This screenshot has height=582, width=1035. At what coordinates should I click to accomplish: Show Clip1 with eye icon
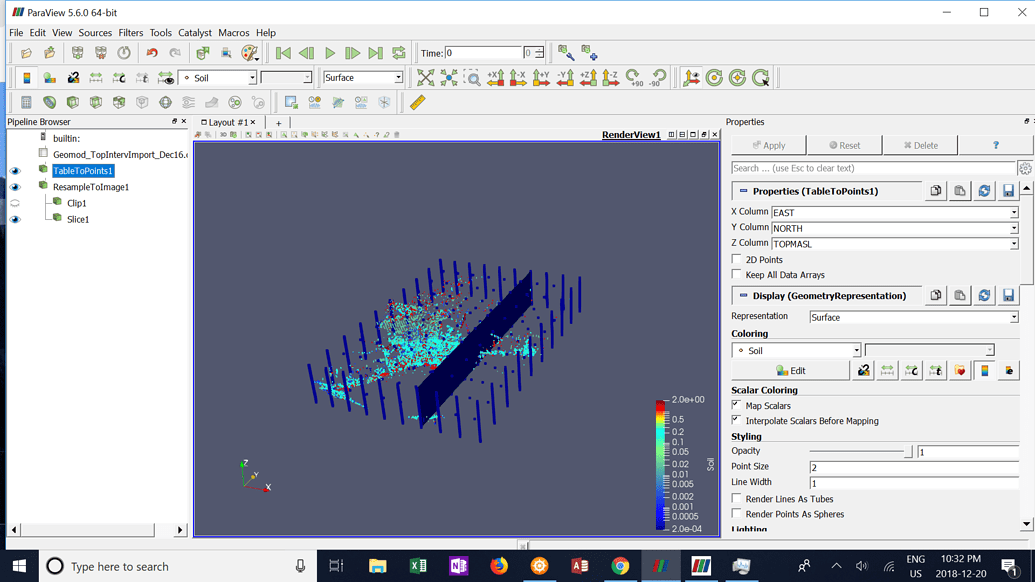click(15, 203)
